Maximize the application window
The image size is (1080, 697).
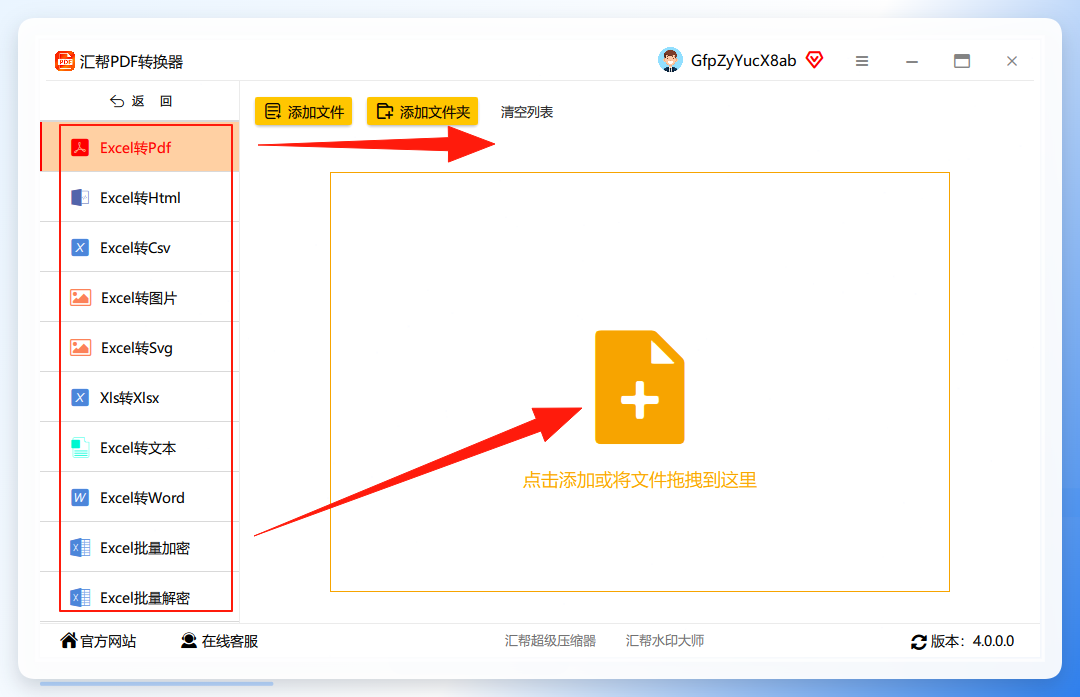[x=962, y=61]
